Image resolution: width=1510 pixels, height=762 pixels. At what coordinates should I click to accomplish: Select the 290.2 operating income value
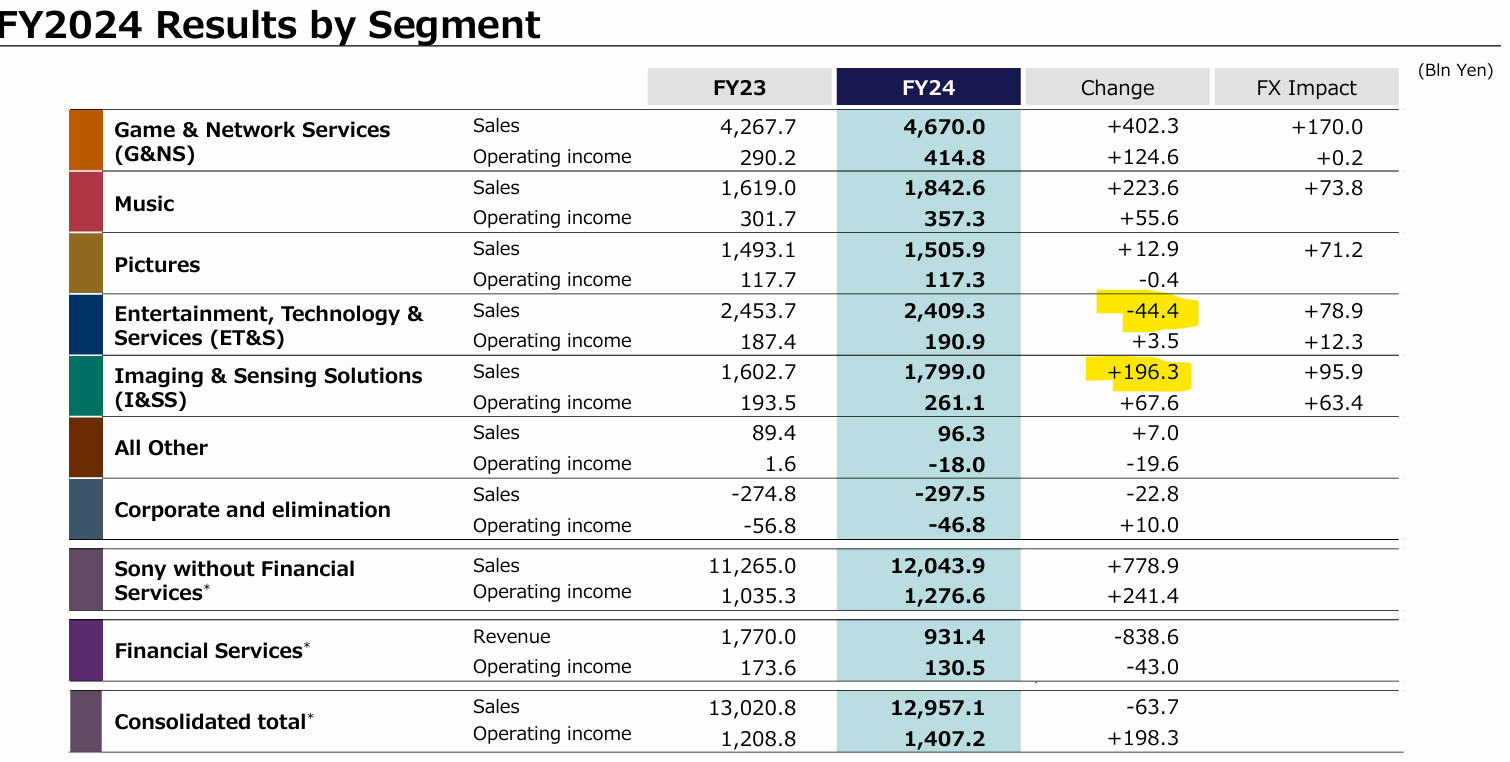(x=769, y=158)
